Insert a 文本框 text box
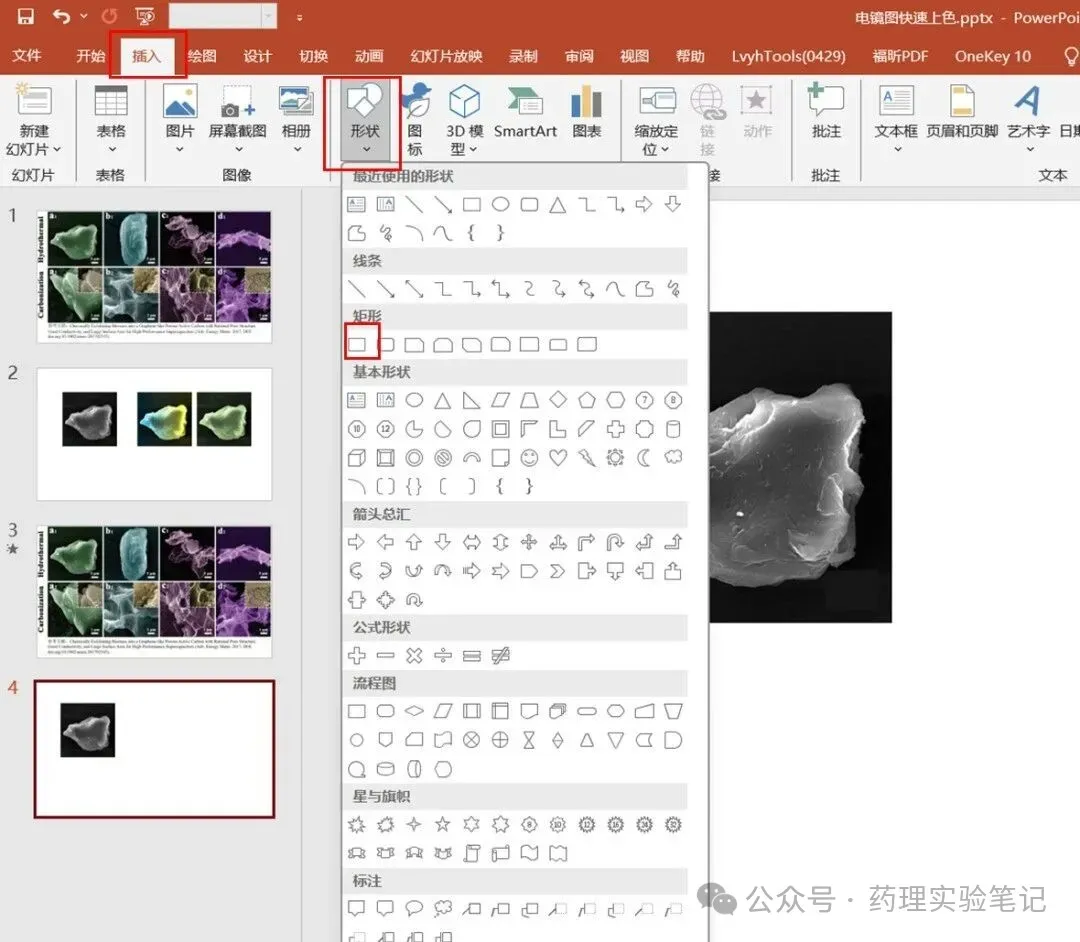Screen dimensions: 1080x942 point(896,120)
